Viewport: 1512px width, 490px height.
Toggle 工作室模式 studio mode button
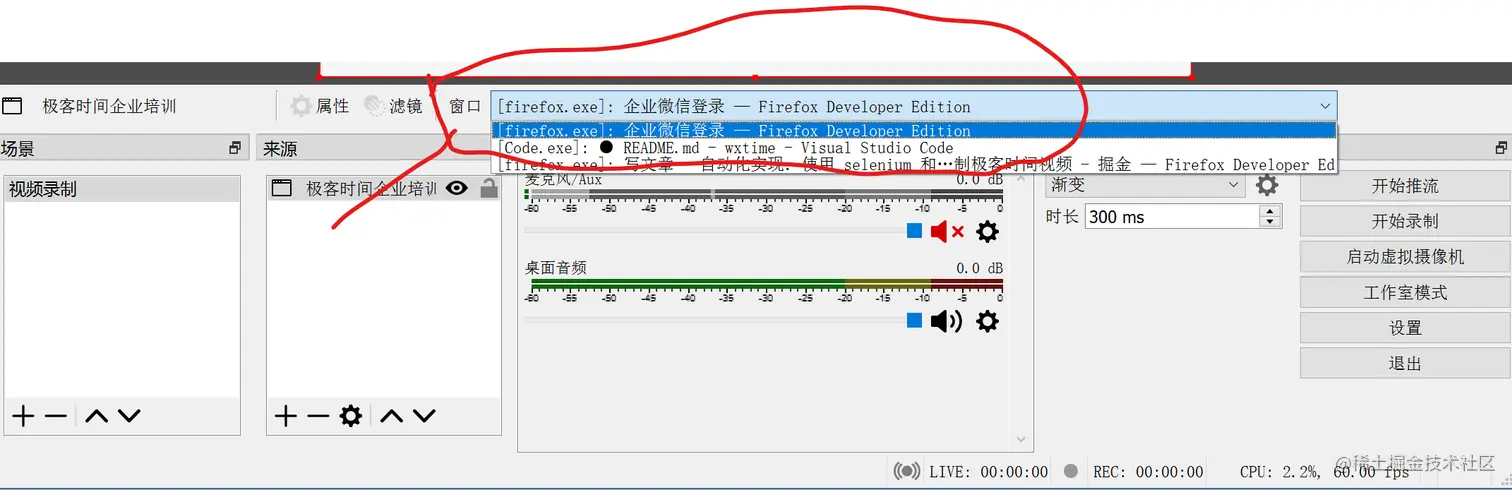1404,293
